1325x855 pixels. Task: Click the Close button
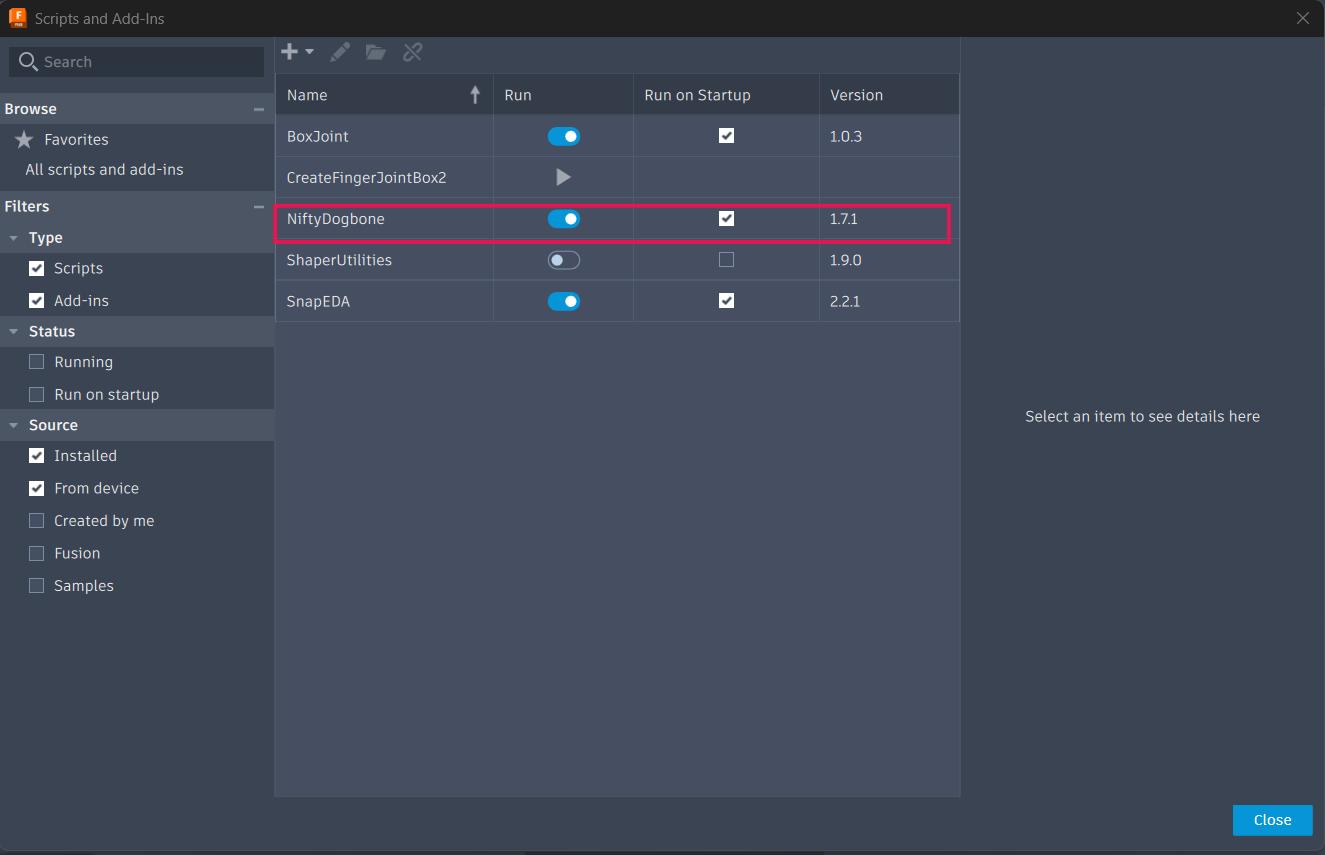[x=1272, y=820]
